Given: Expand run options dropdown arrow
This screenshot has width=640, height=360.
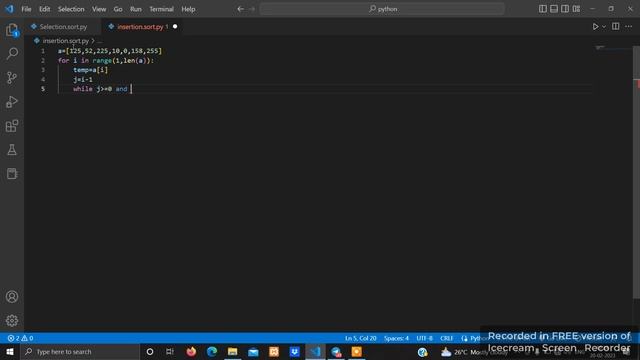Looking at the screenshot, I should [604, 27].
